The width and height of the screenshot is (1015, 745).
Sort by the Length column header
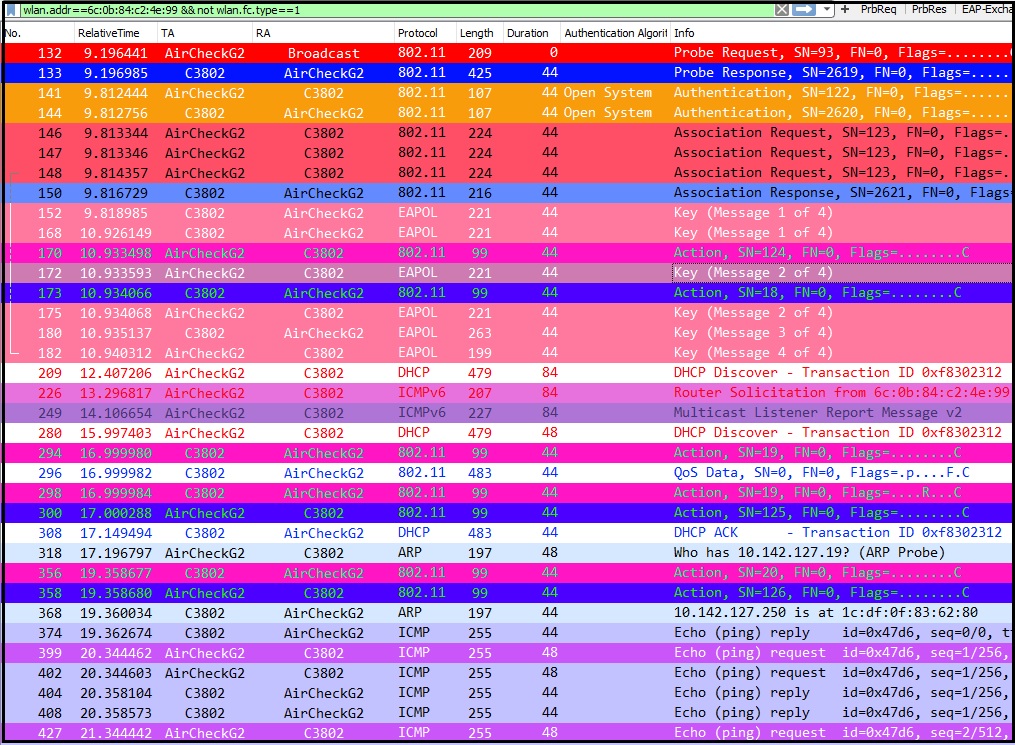coord(479,33)
